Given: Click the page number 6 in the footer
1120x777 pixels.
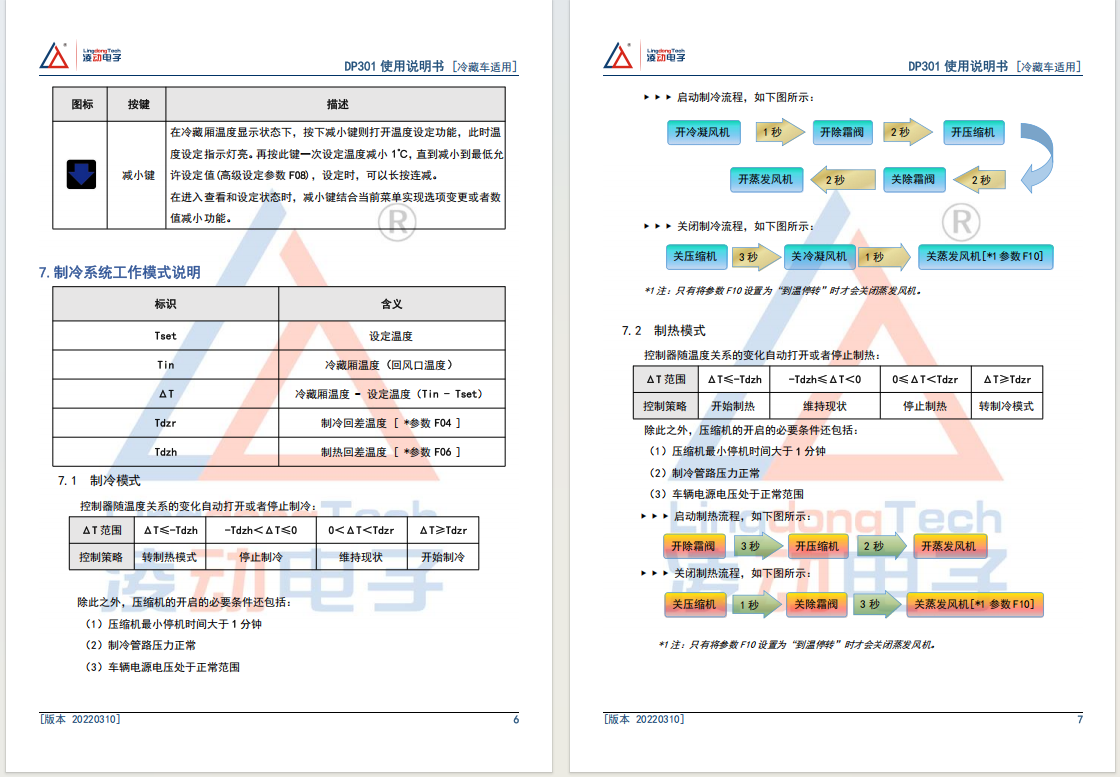Looking at the screenshot, I should pyautogui.click(x=516, y=719).
